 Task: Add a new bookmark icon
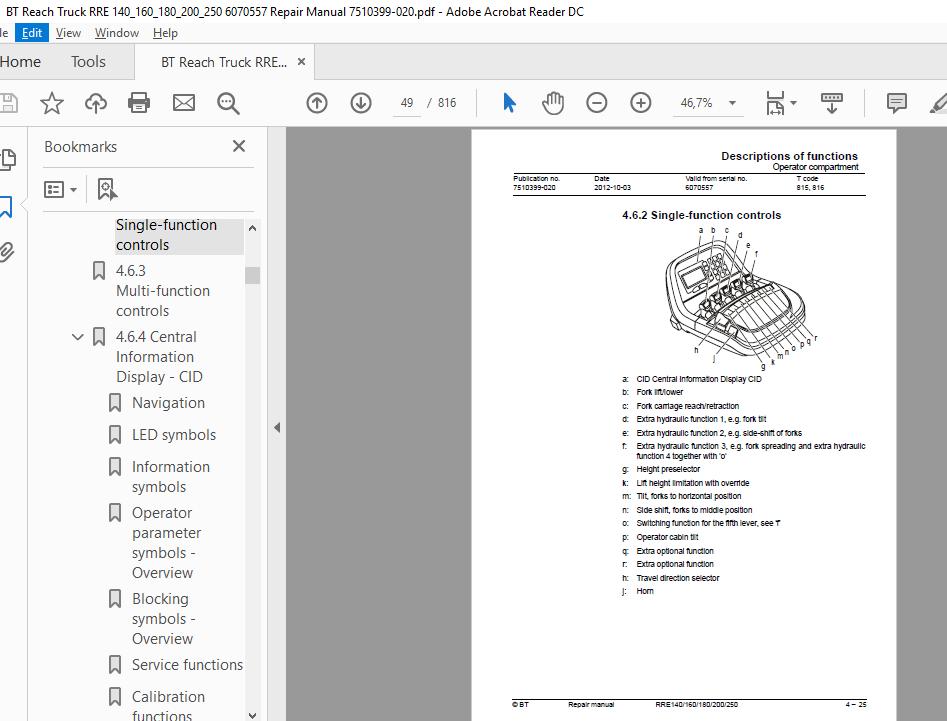pos(107,189)
